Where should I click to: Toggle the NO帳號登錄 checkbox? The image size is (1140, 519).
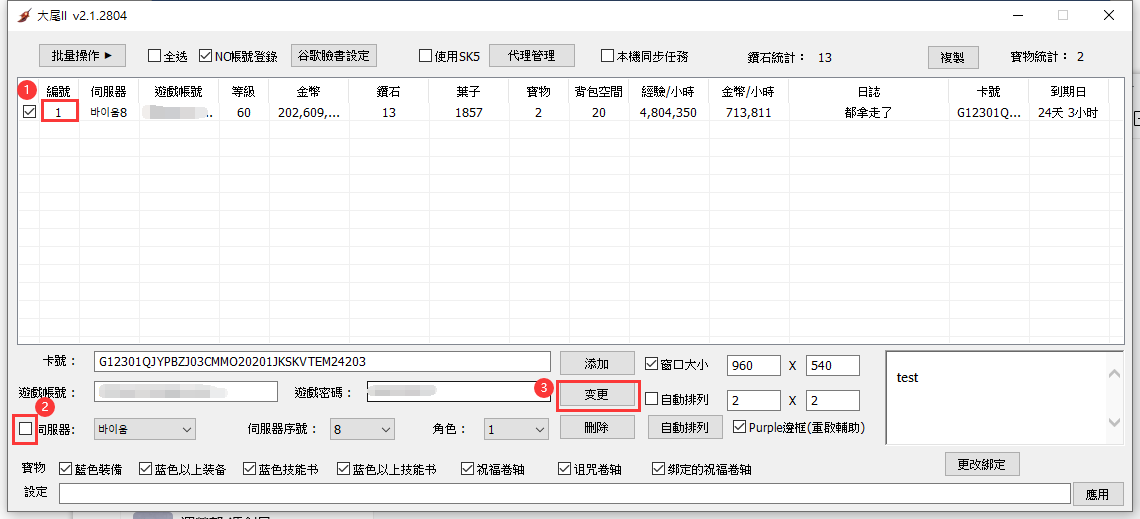click(x=206, y=57)
